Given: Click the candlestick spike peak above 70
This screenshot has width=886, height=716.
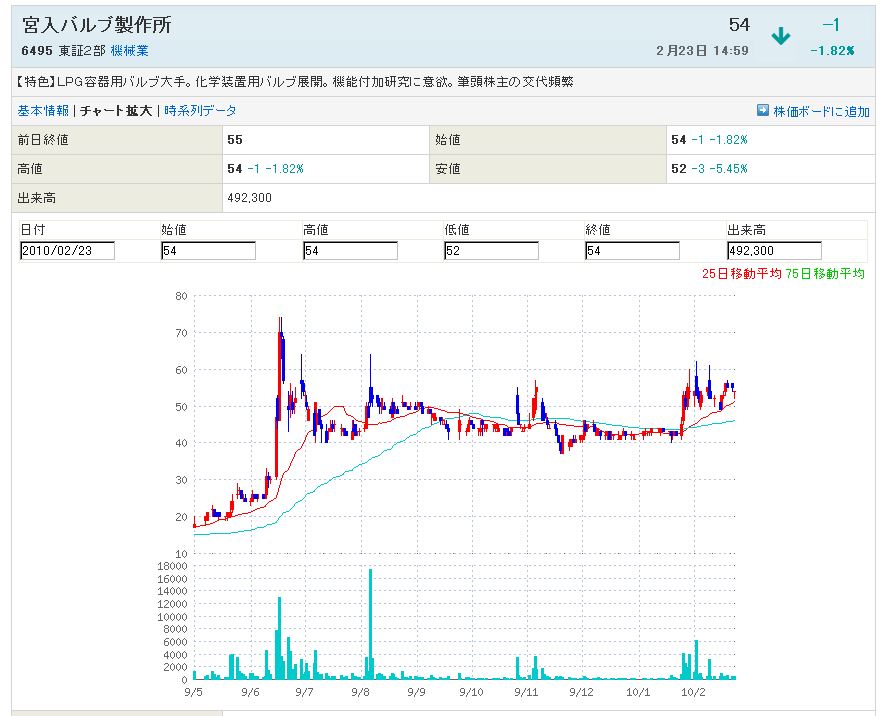Looking at the screenshot, I should (x=280, y=325).
